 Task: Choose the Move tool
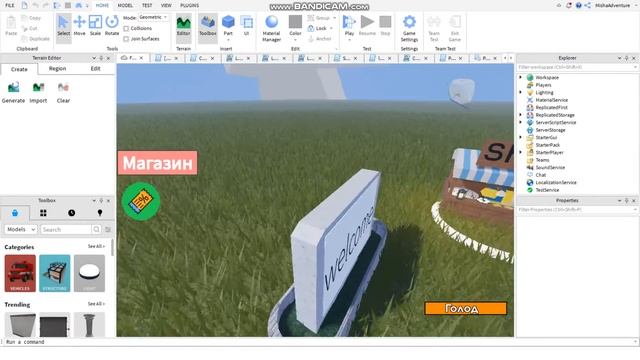(x=79, y=26)
